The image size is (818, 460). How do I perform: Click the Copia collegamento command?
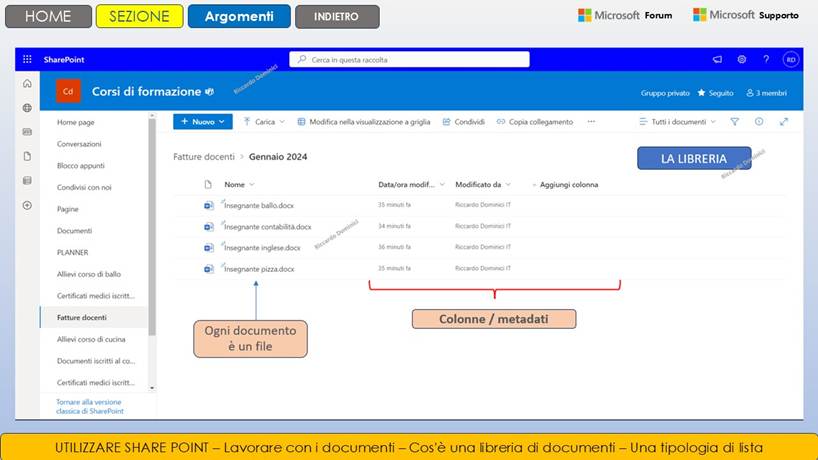click(534, 122)
